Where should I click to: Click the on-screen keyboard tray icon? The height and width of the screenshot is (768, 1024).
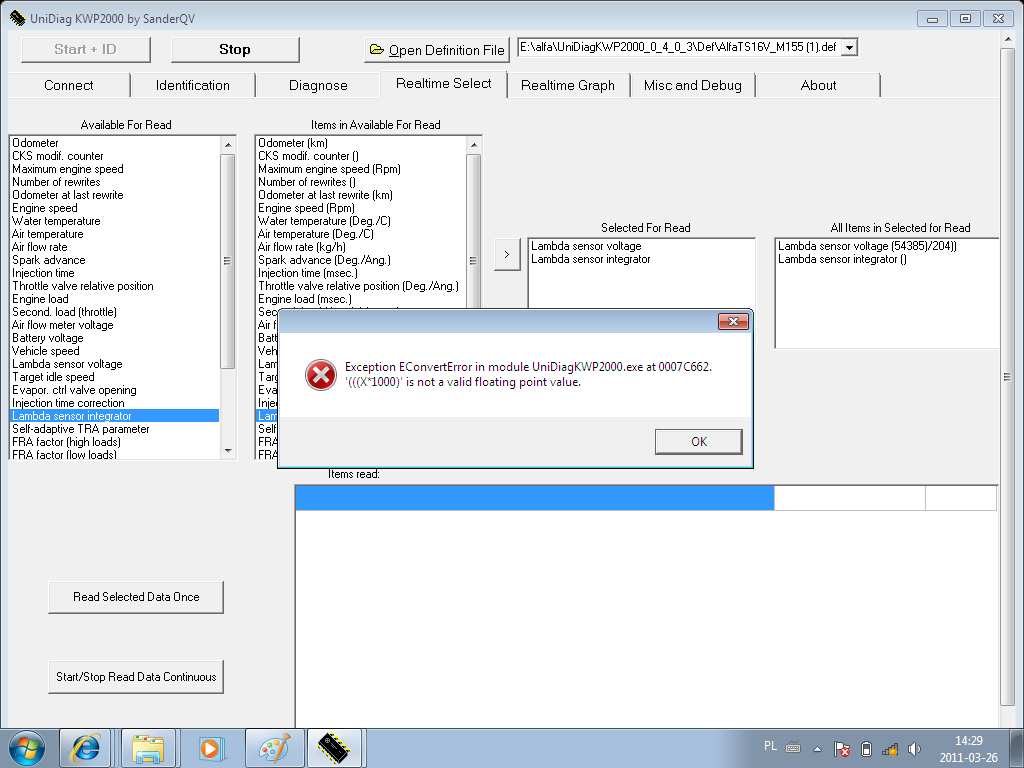pos(793,747)
